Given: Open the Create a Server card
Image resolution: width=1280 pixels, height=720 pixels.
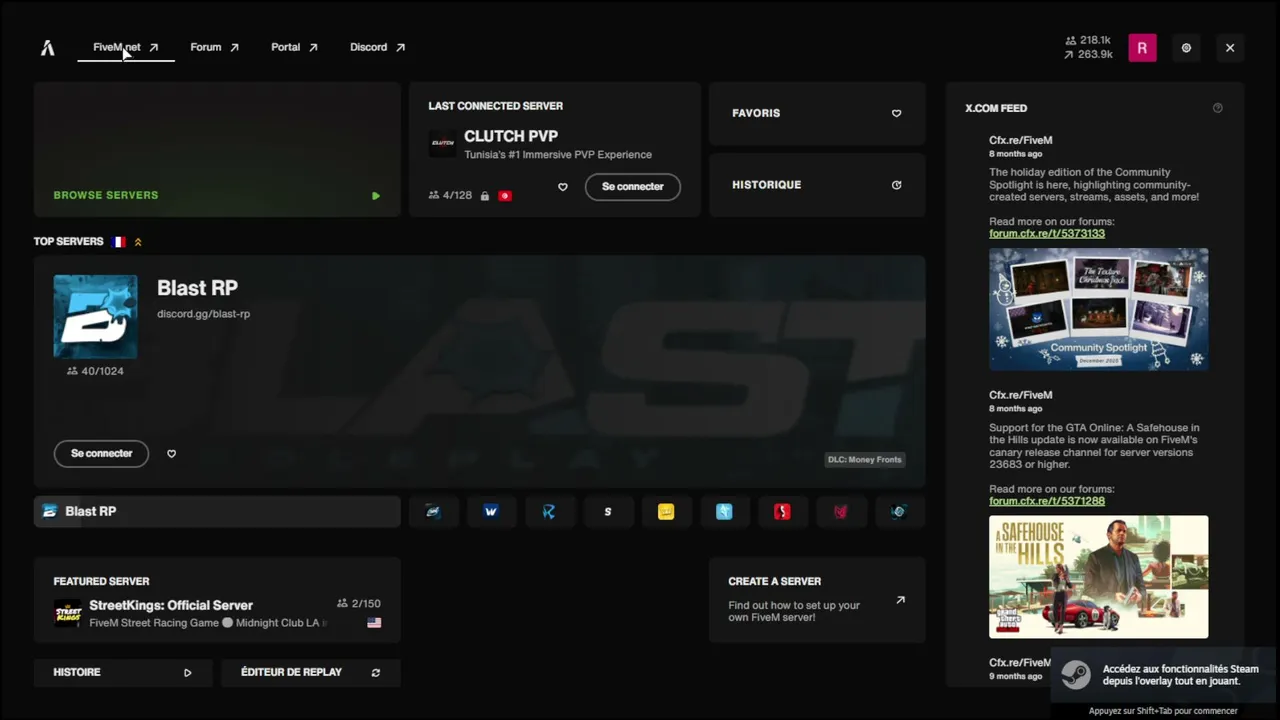Looking at the screenshot, I should pos(817,600).
